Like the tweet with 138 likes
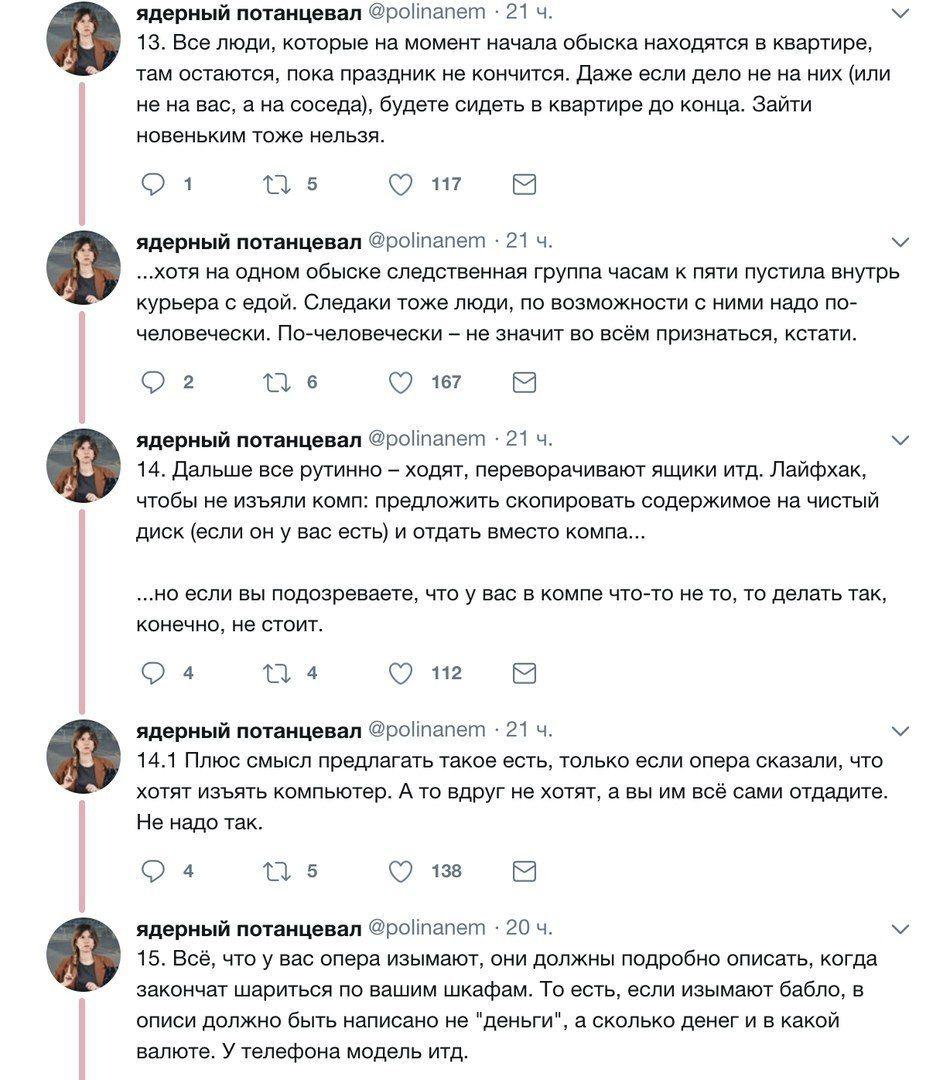 point(400,871)
